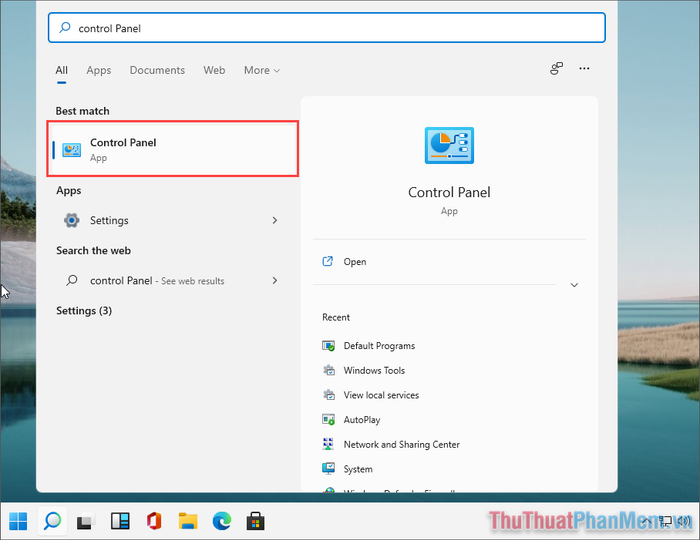Click the Network and Sharing Center icon
This screenshot has width=700, height=540.
pos(328,444)
